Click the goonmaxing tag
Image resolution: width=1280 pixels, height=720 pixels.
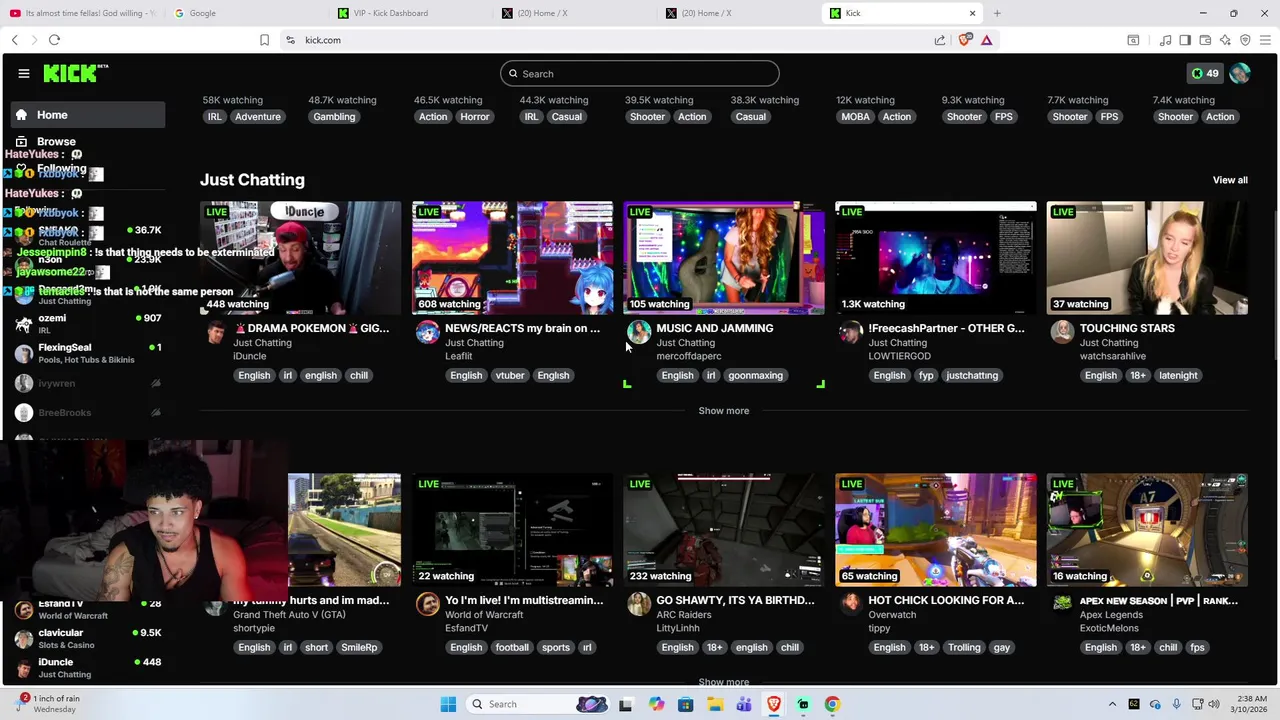pos(755,375)
